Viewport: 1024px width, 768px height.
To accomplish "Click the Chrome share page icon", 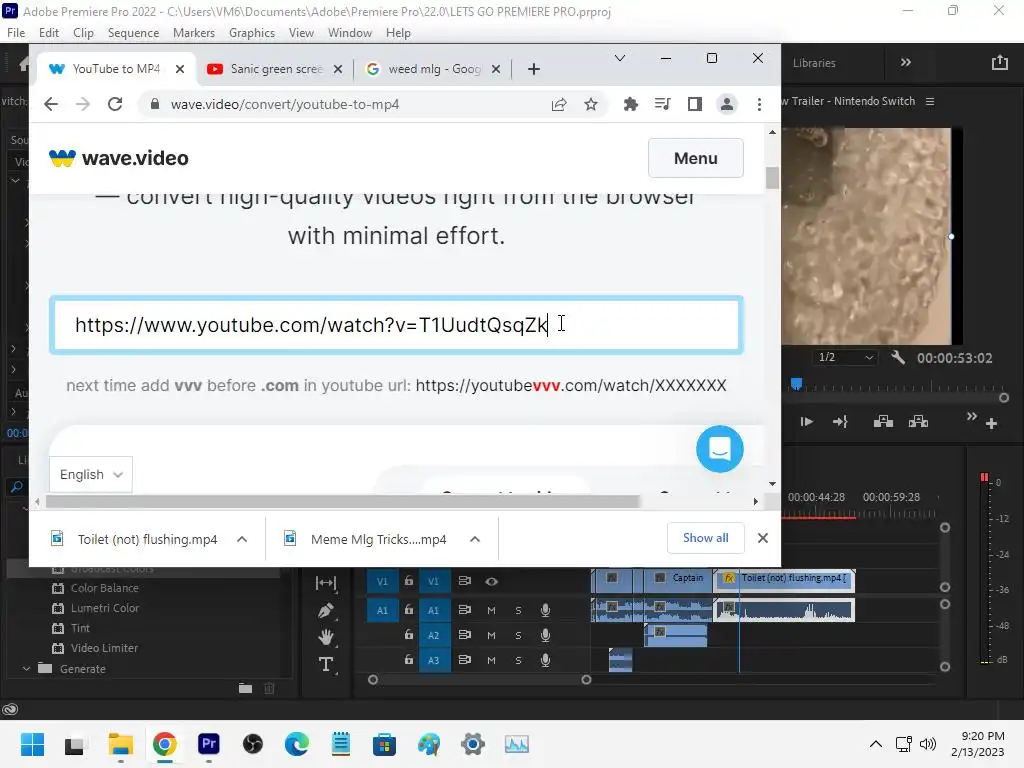I will [x=559, y=104].
